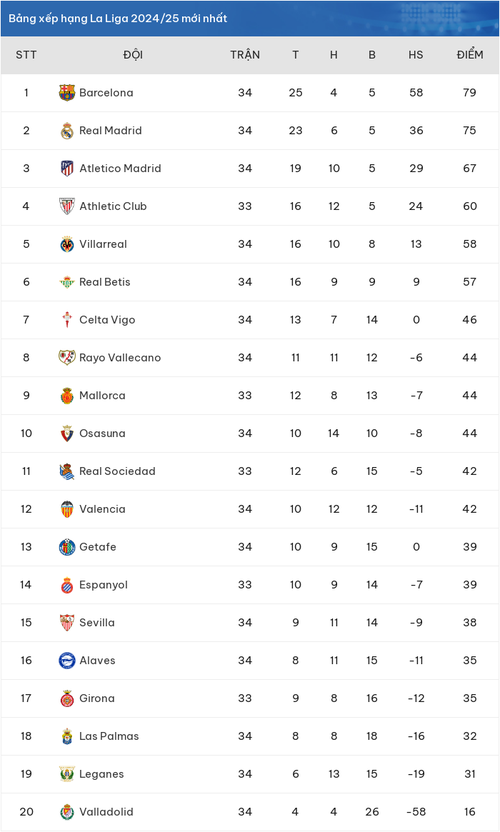Open the Real Sociedad team name
Image resolution: width=500 pixels, height=832 pixels.
(117, 471)
